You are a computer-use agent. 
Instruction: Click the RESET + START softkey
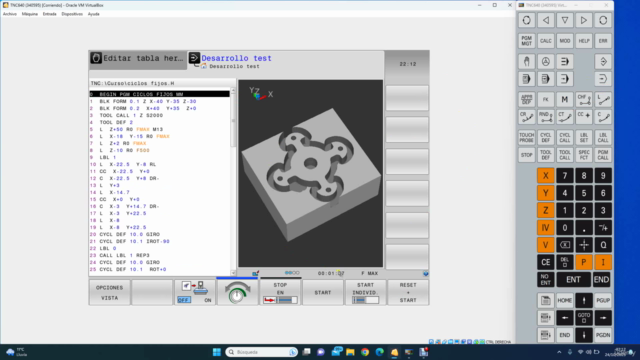(x=408, y=292)
